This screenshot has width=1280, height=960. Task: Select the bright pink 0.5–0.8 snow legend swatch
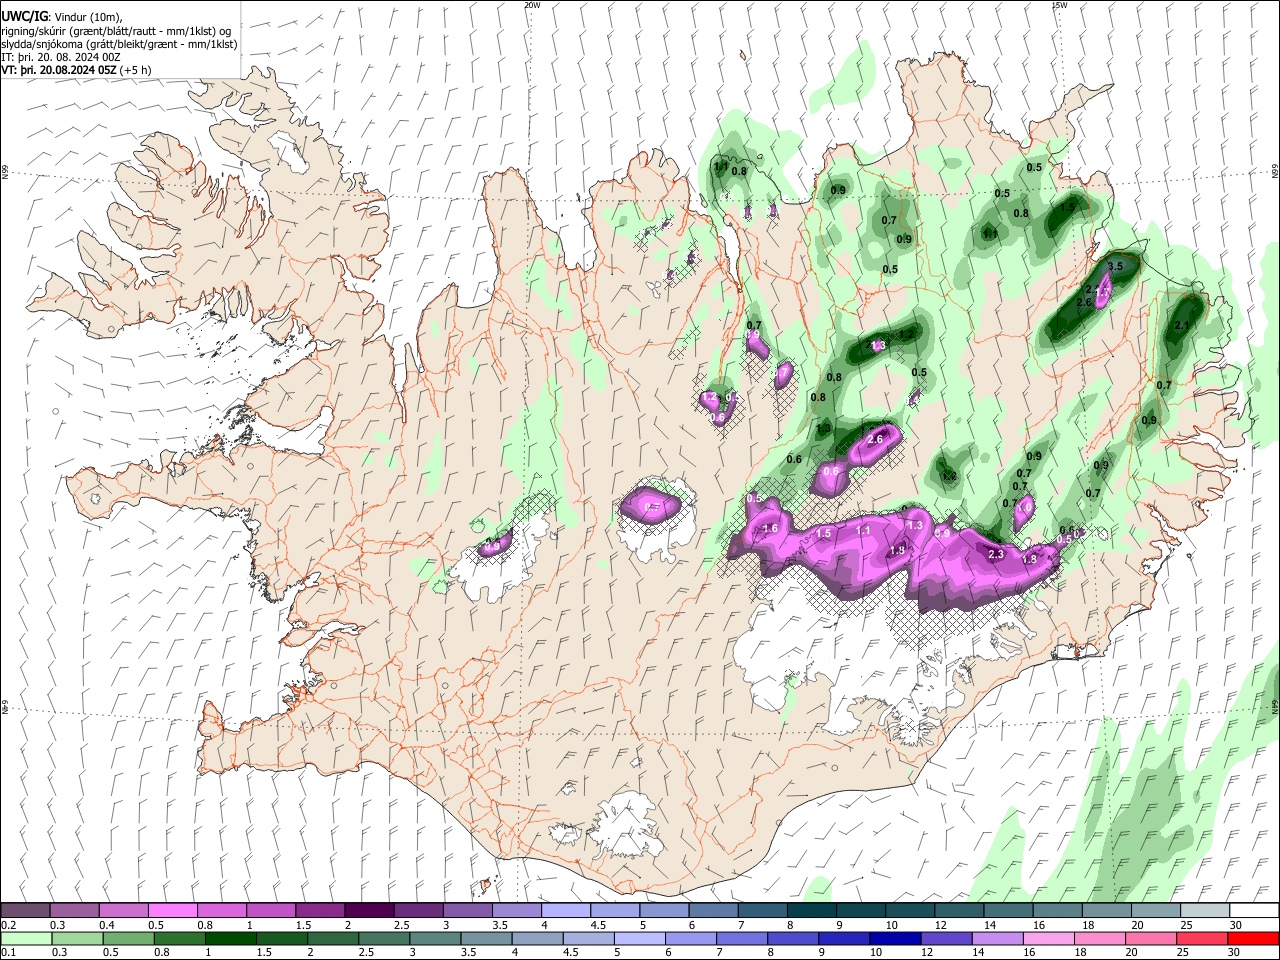click(174, 910)
